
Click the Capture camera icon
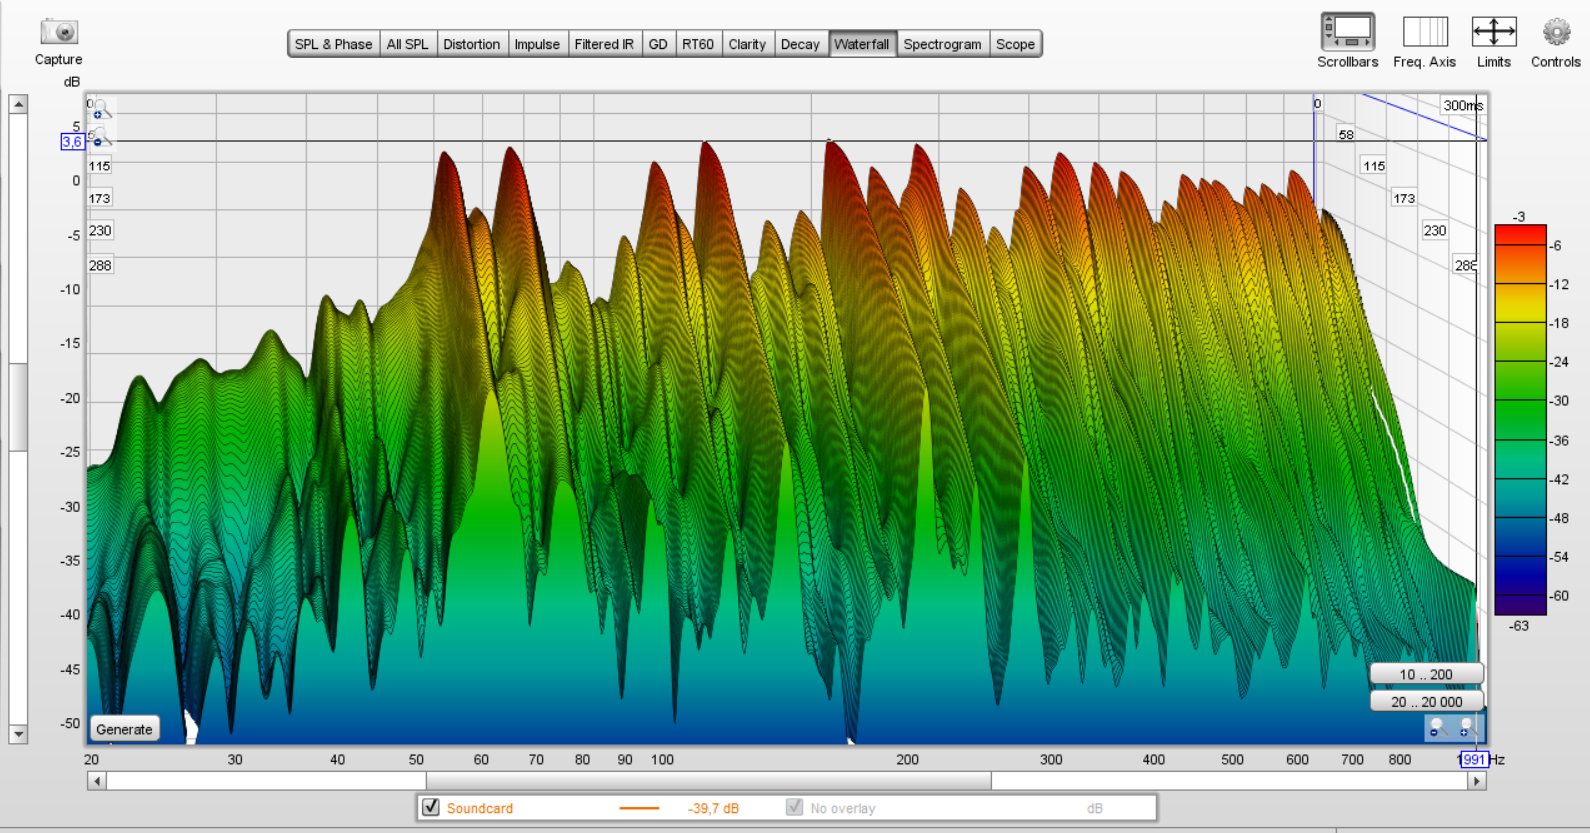(x=59, y=33)
